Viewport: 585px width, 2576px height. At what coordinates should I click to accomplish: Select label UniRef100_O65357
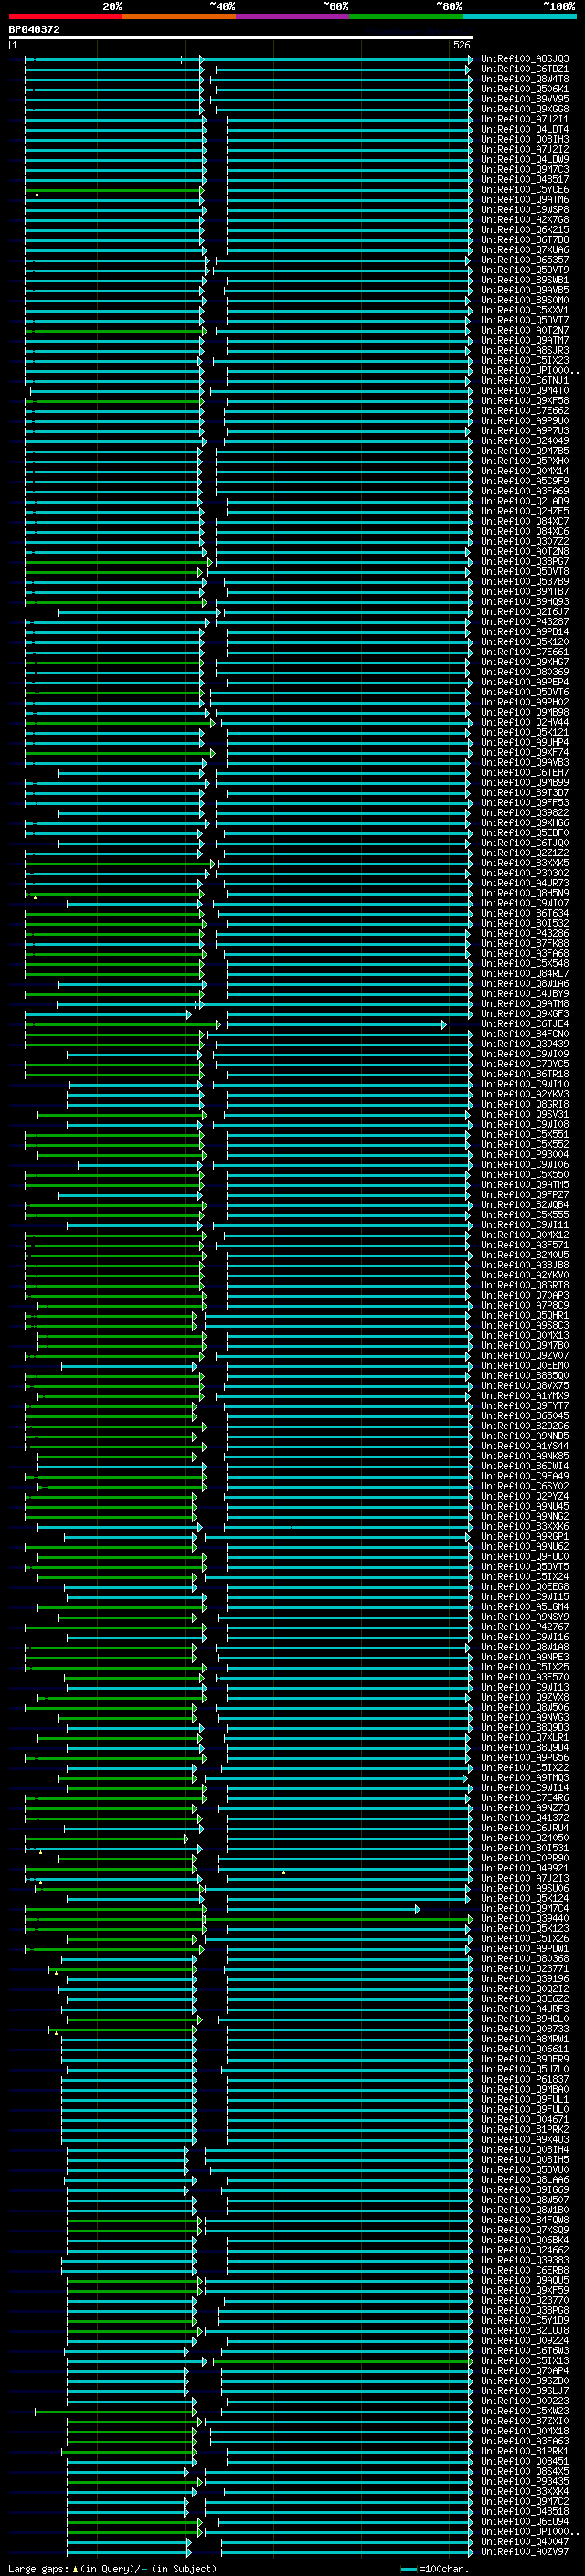click(525, 260)
